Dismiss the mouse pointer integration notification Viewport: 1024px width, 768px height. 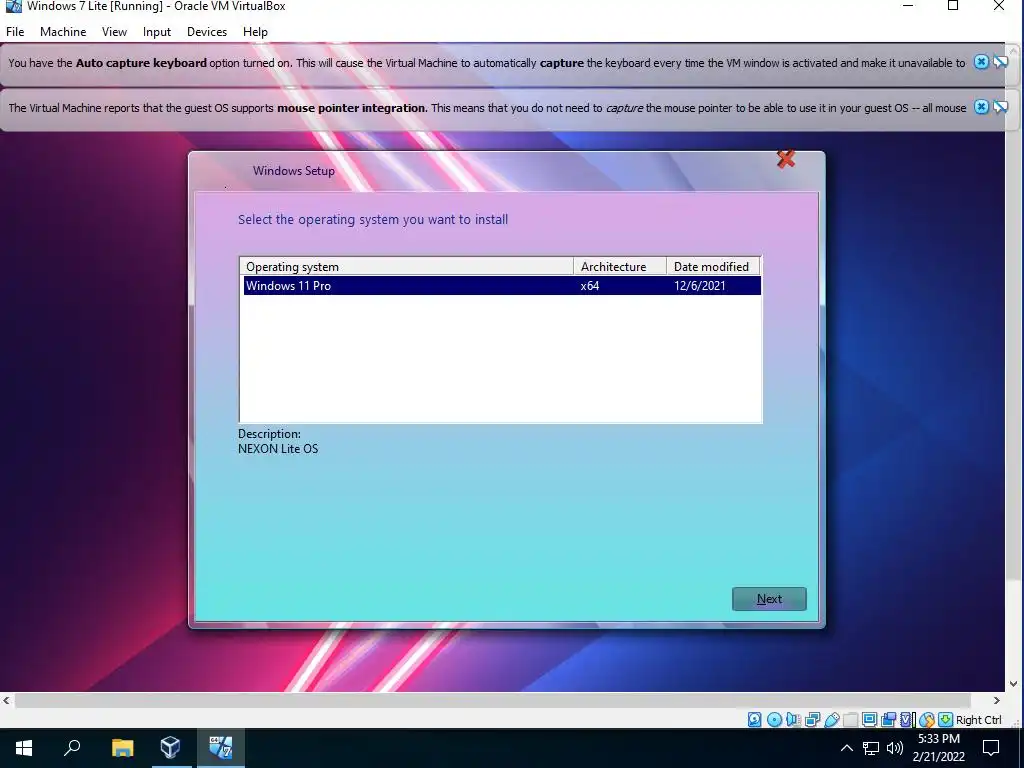coord(981,107)
